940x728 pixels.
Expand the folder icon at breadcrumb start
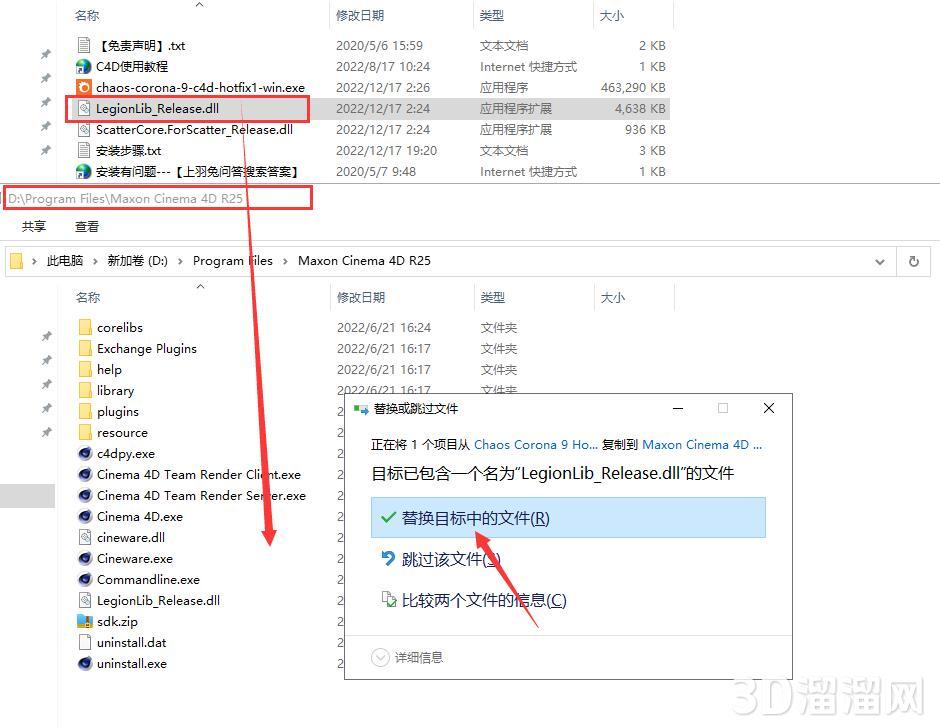17,261
